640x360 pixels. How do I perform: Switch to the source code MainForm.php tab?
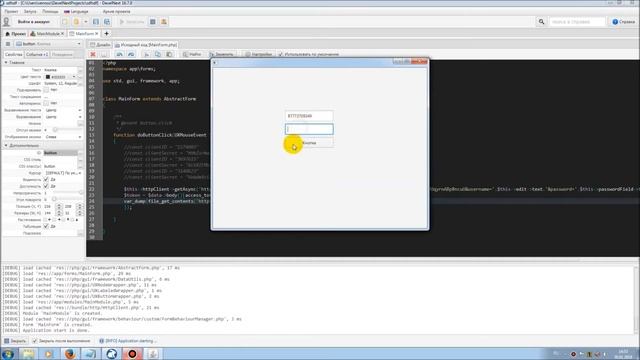[x=146, y=44]
